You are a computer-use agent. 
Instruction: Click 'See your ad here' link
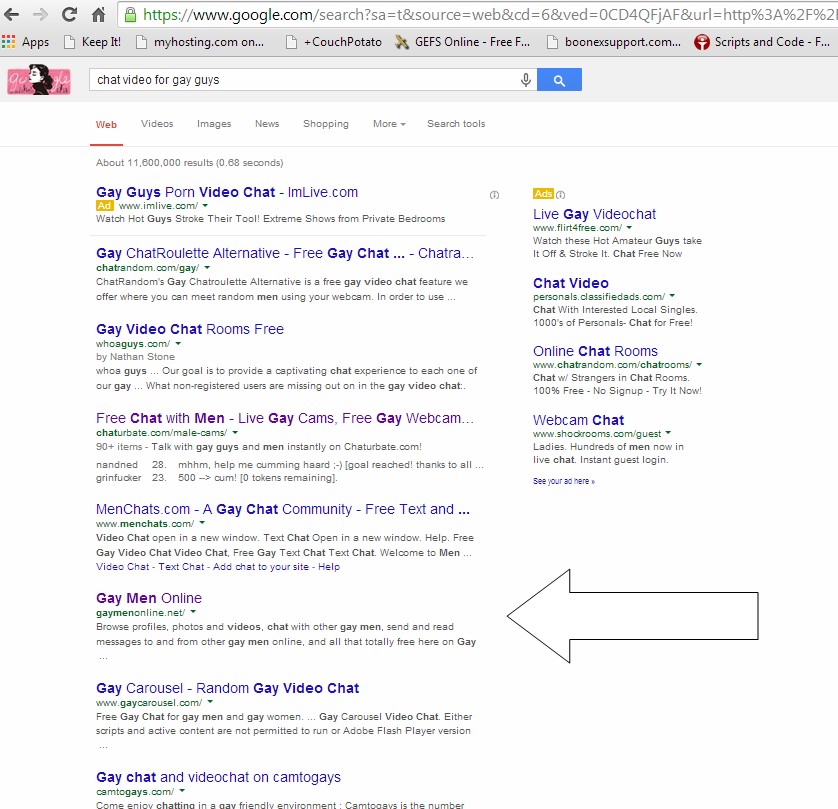point(563,481)
